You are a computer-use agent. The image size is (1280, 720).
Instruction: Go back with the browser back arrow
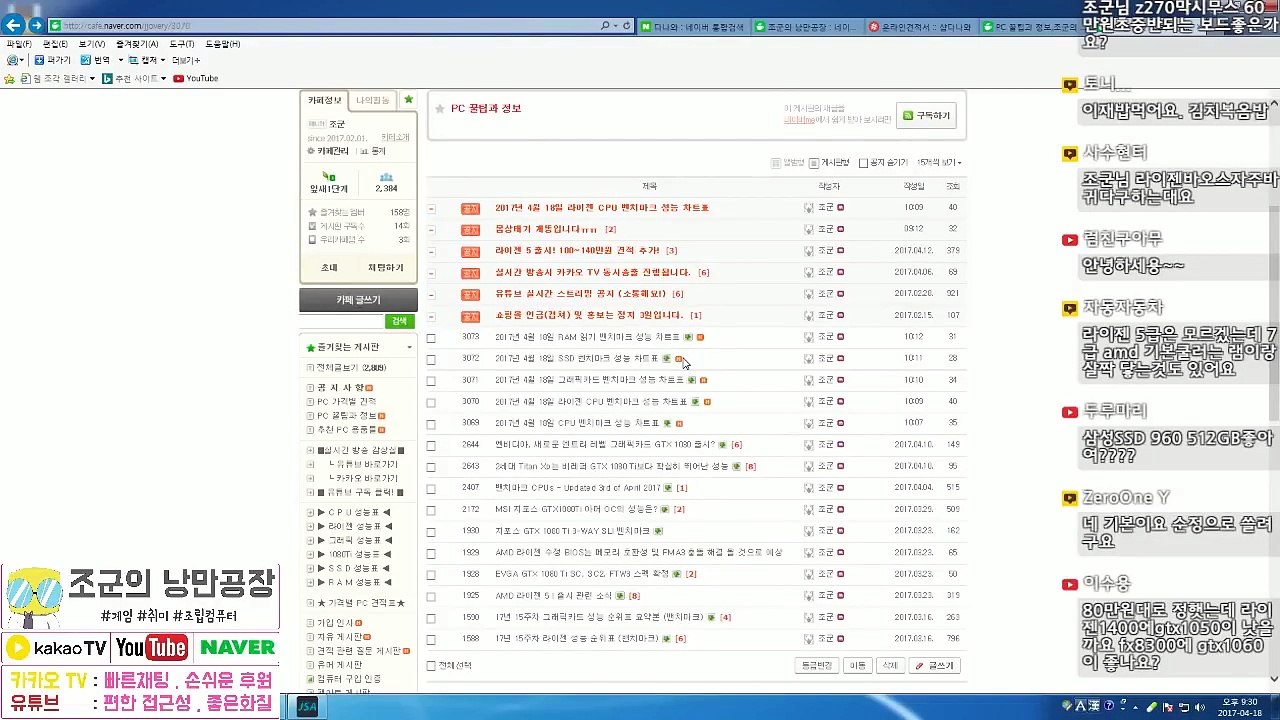pos(13,25)
